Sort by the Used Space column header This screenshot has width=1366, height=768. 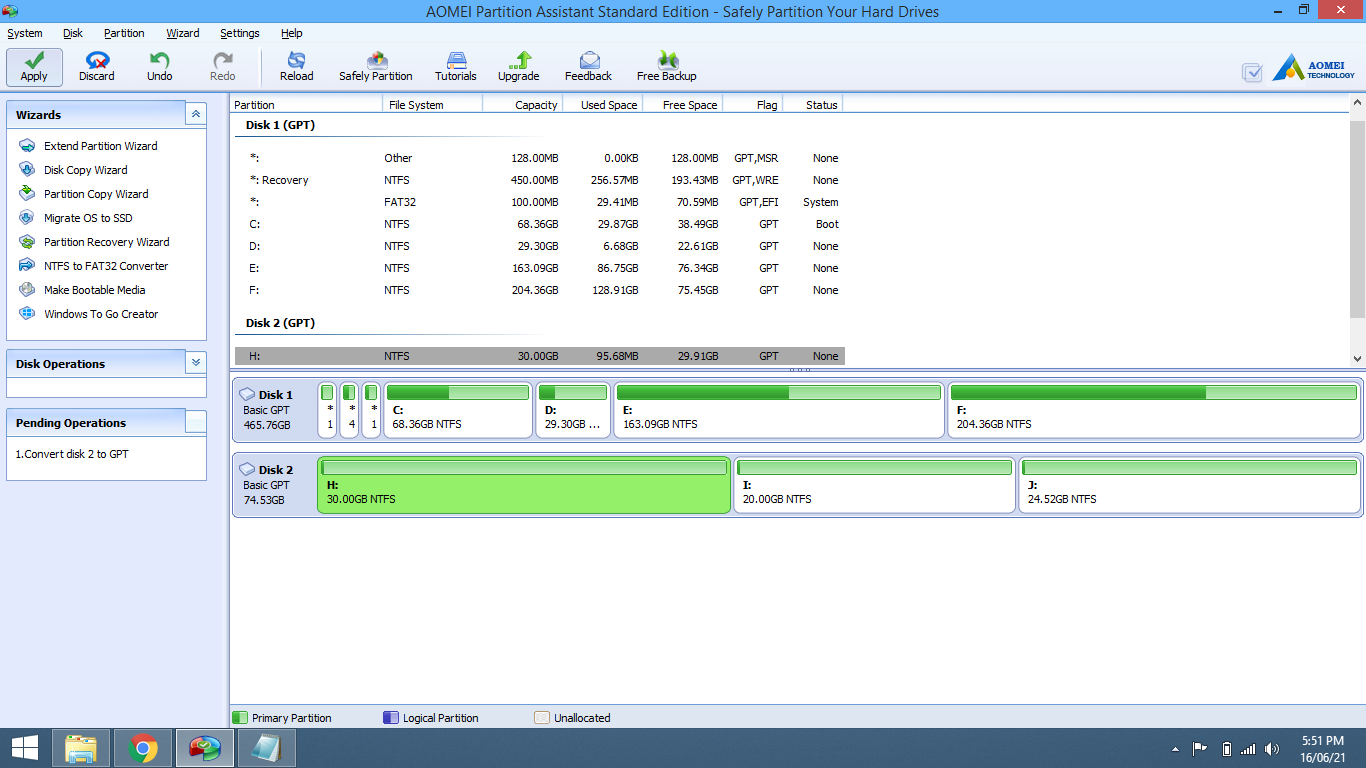[603, 104]
